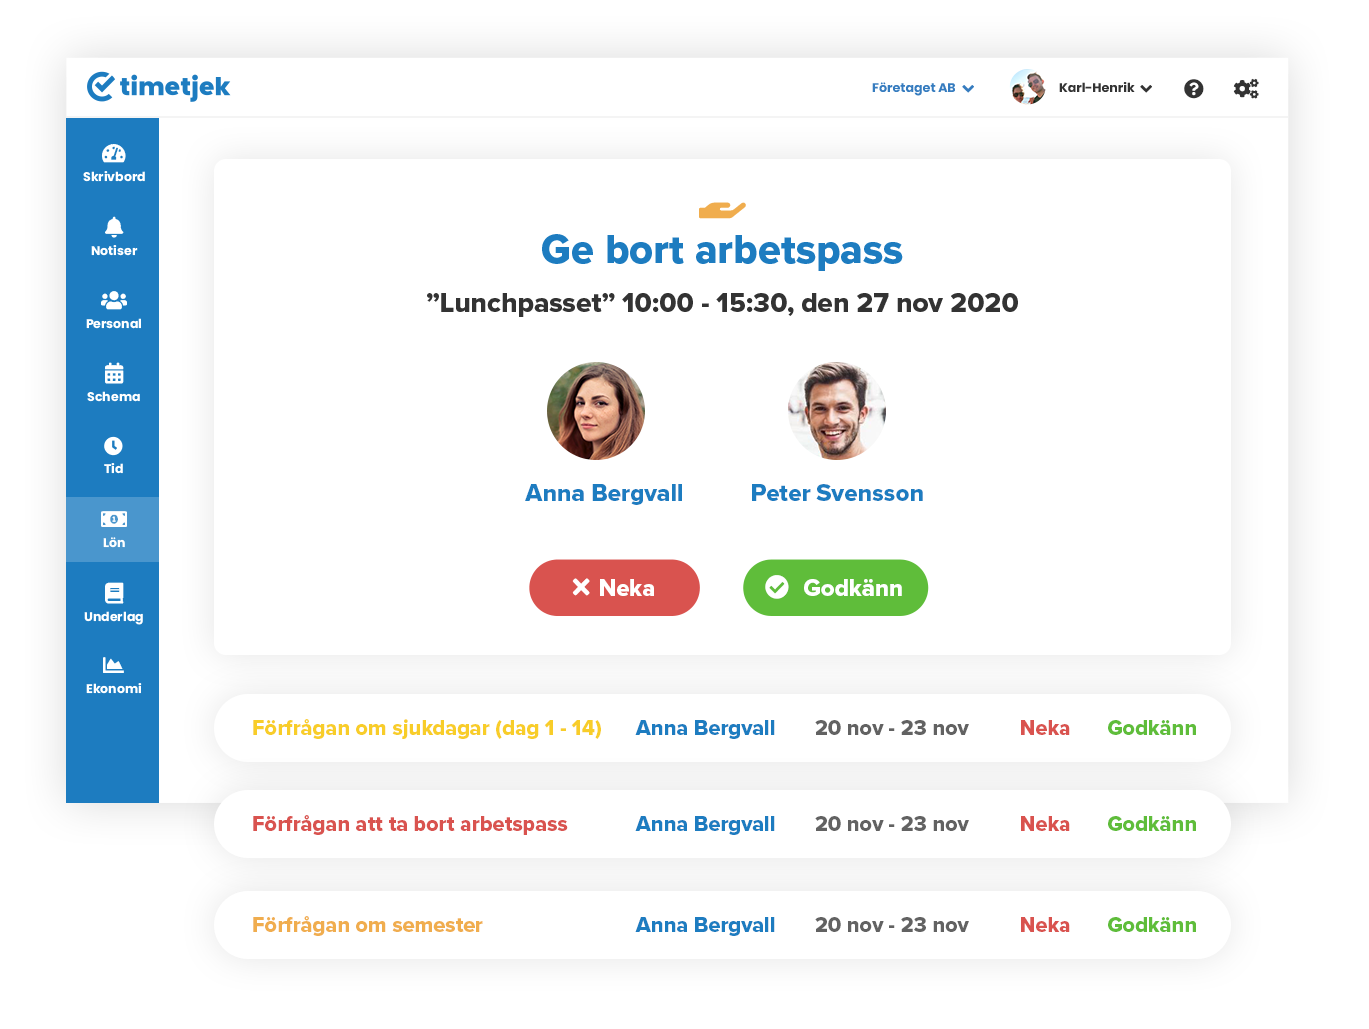Screen dimensions: 1369x1029
Task: Click Neka in ta bort arbetspass row
Action: 1045,824
